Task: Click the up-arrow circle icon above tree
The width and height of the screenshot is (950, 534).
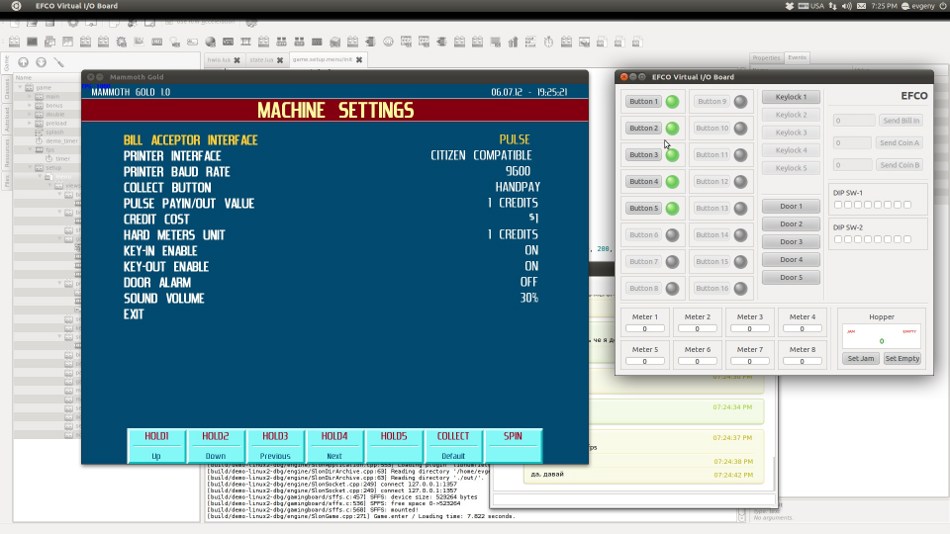Action: coord(23,62)
